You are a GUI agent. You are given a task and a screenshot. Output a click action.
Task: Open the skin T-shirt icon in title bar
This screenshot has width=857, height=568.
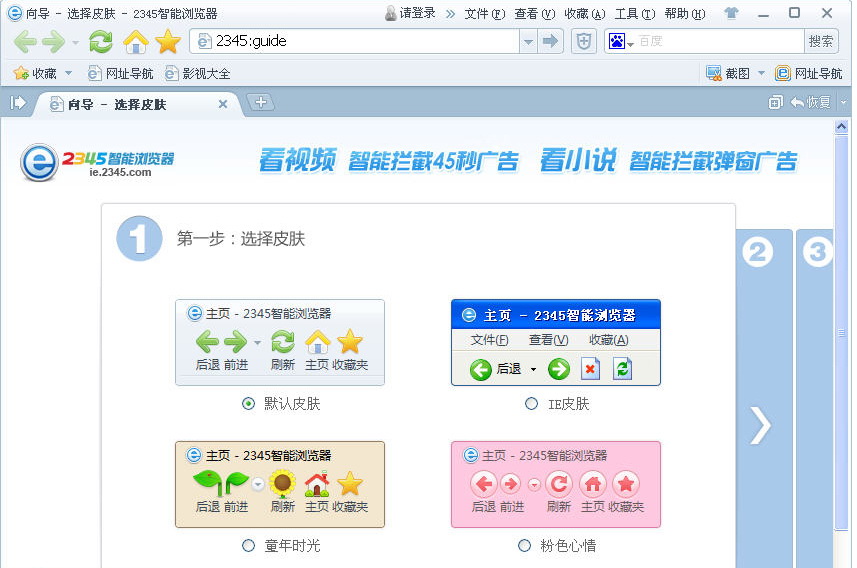[731, 13]
